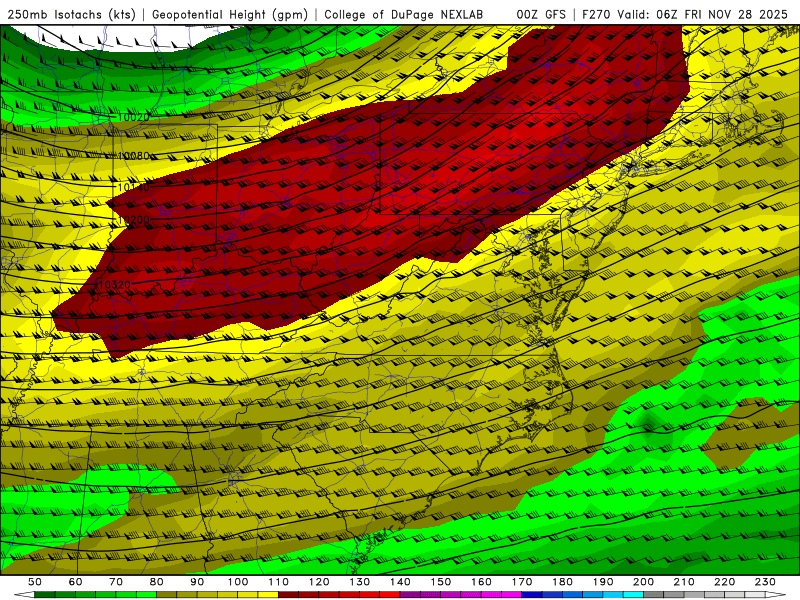This screenshot has height=600, width=800.
Task: Click the 160 value on the color scale
Action: pos(481,582)
